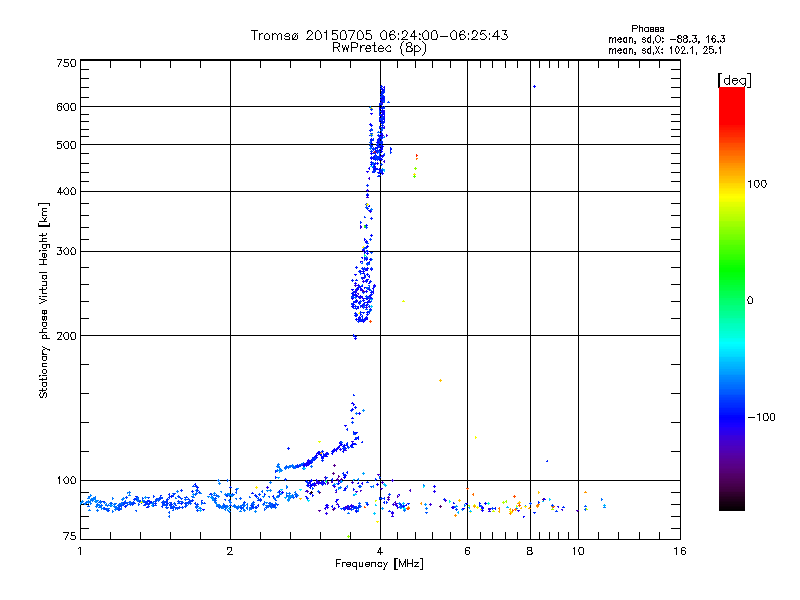The width and height of the screenshot is (800, 600).
Task: Click the plot title 'Tromsø 20150705 06:24:00-06:25:43'
Action: coord(379,35)
